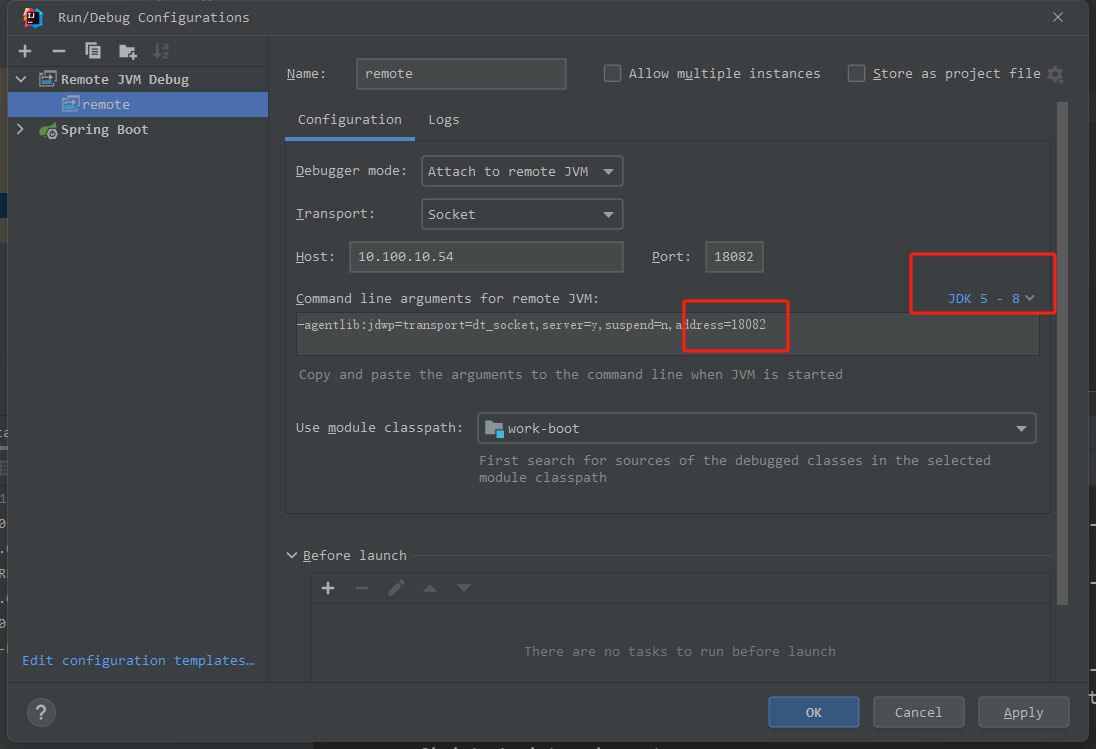Screen dimensions: 1096x749
Task: Open the Transport Socket dropdown
Action: pyautogui.click(x=522, y=214)
